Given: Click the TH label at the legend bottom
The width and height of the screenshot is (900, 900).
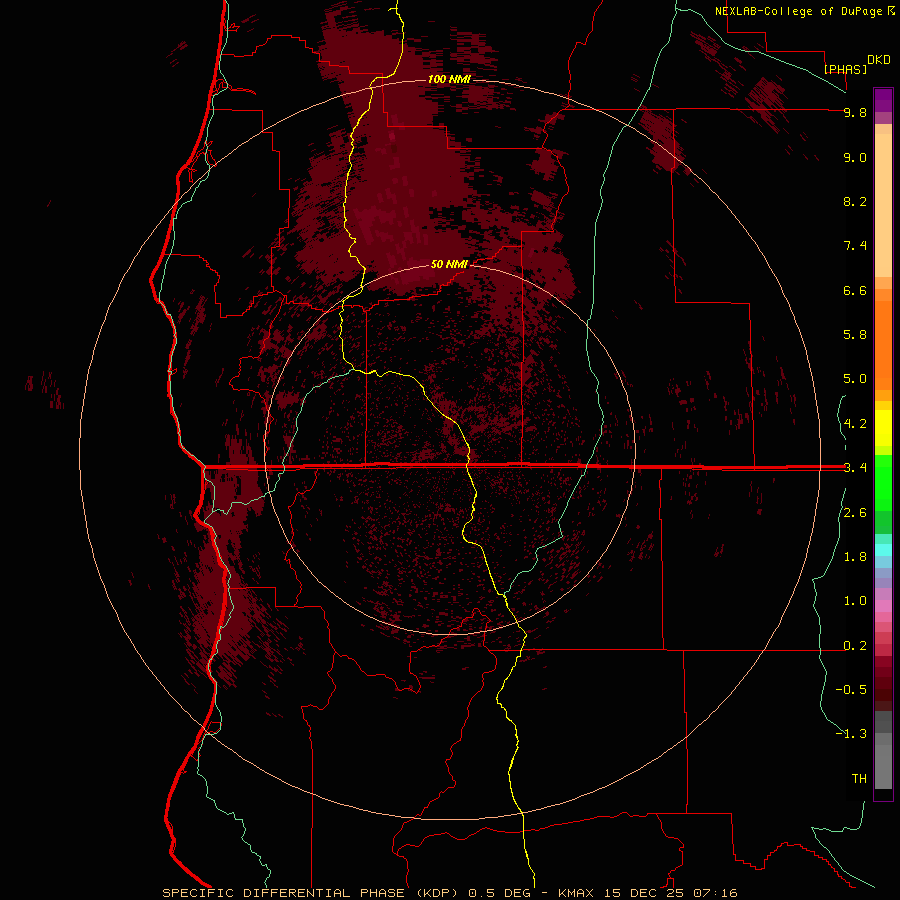Looking at the screenshot, I should 859,779.
